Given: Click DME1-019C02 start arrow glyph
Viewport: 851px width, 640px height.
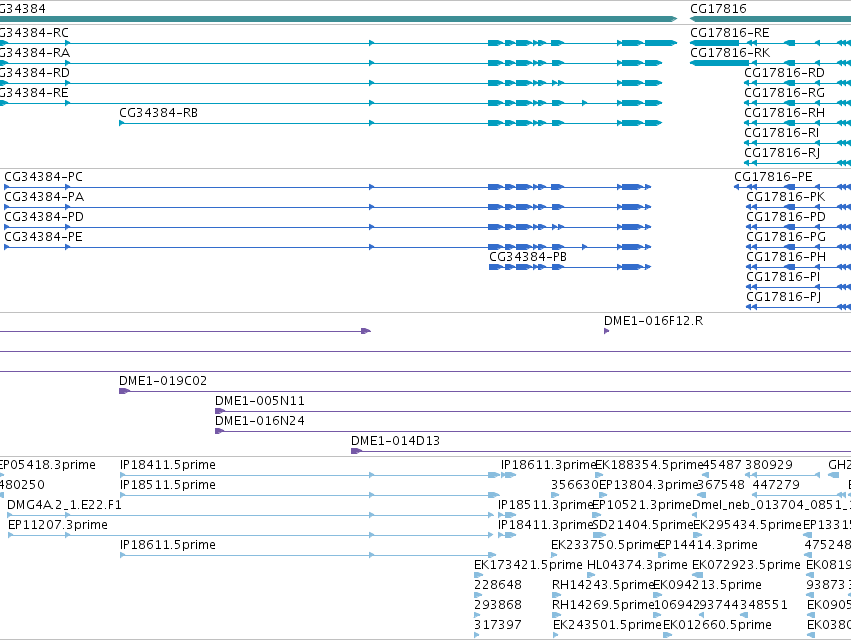Looking at the screenshot, I should pos(124,391).
